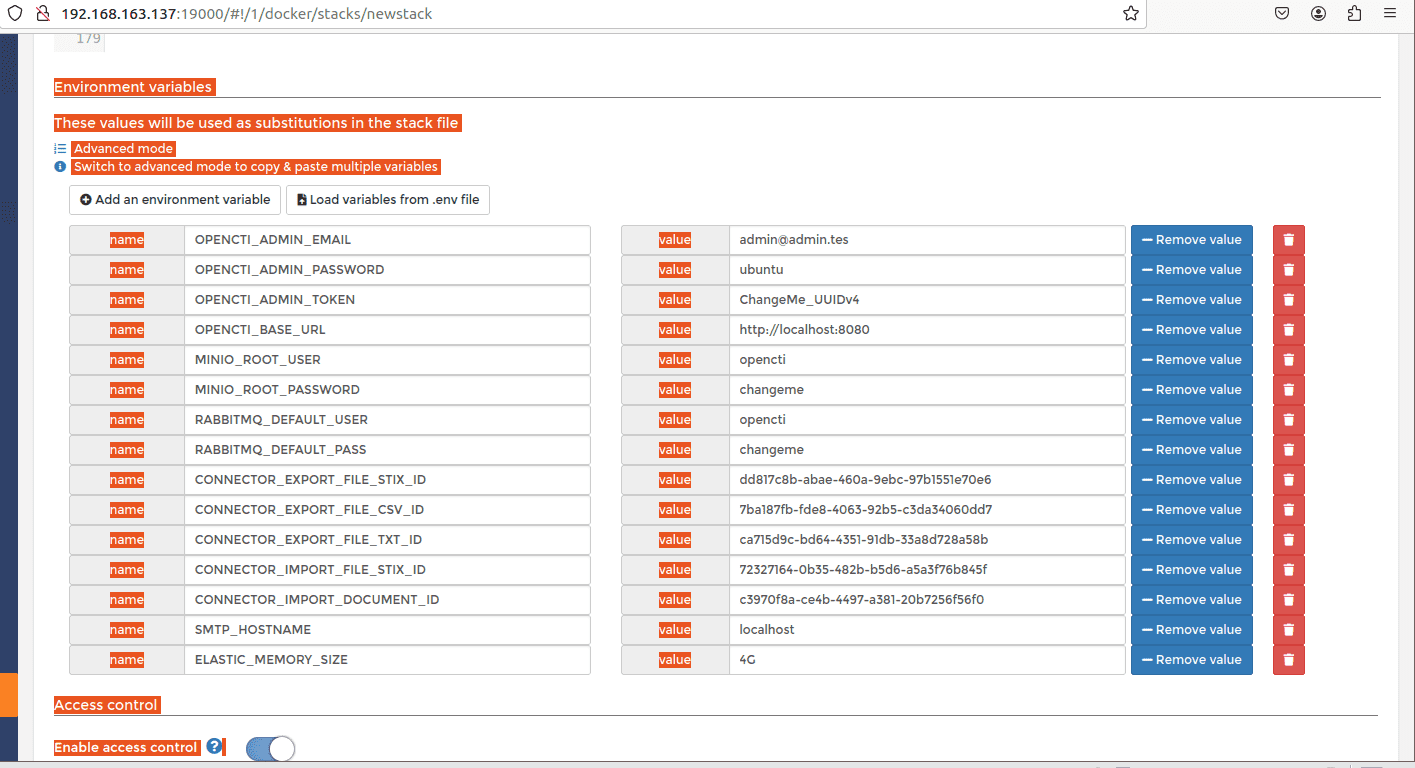Delete the OPENCTI_ADMIN_EMAIL variable with trash icon

[x=1288, y=240]
